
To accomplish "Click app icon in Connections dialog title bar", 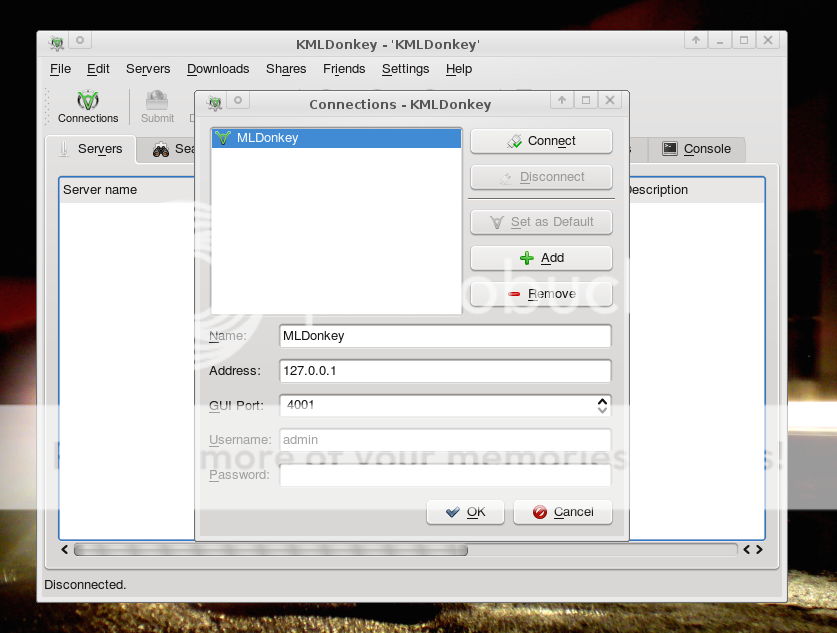I will tap(215, 101).
